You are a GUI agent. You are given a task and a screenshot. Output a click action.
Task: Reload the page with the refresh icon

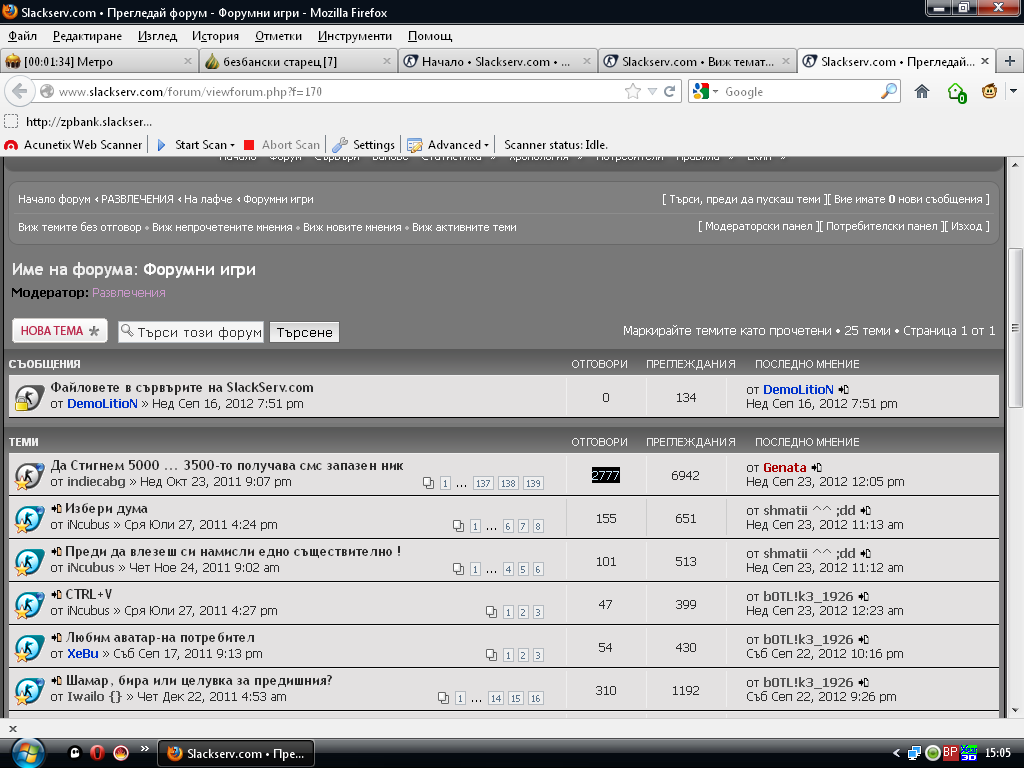(x=670, y=91)
